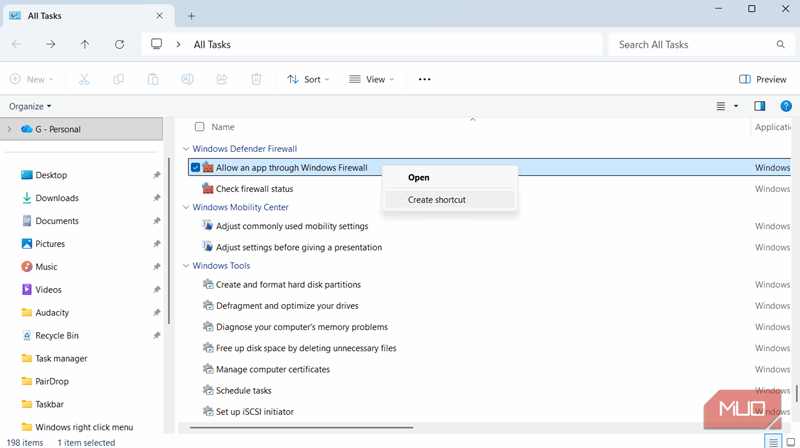800x448 pixels.
Task: Click the Up arrow navigation icon
Action: (85, 44)
